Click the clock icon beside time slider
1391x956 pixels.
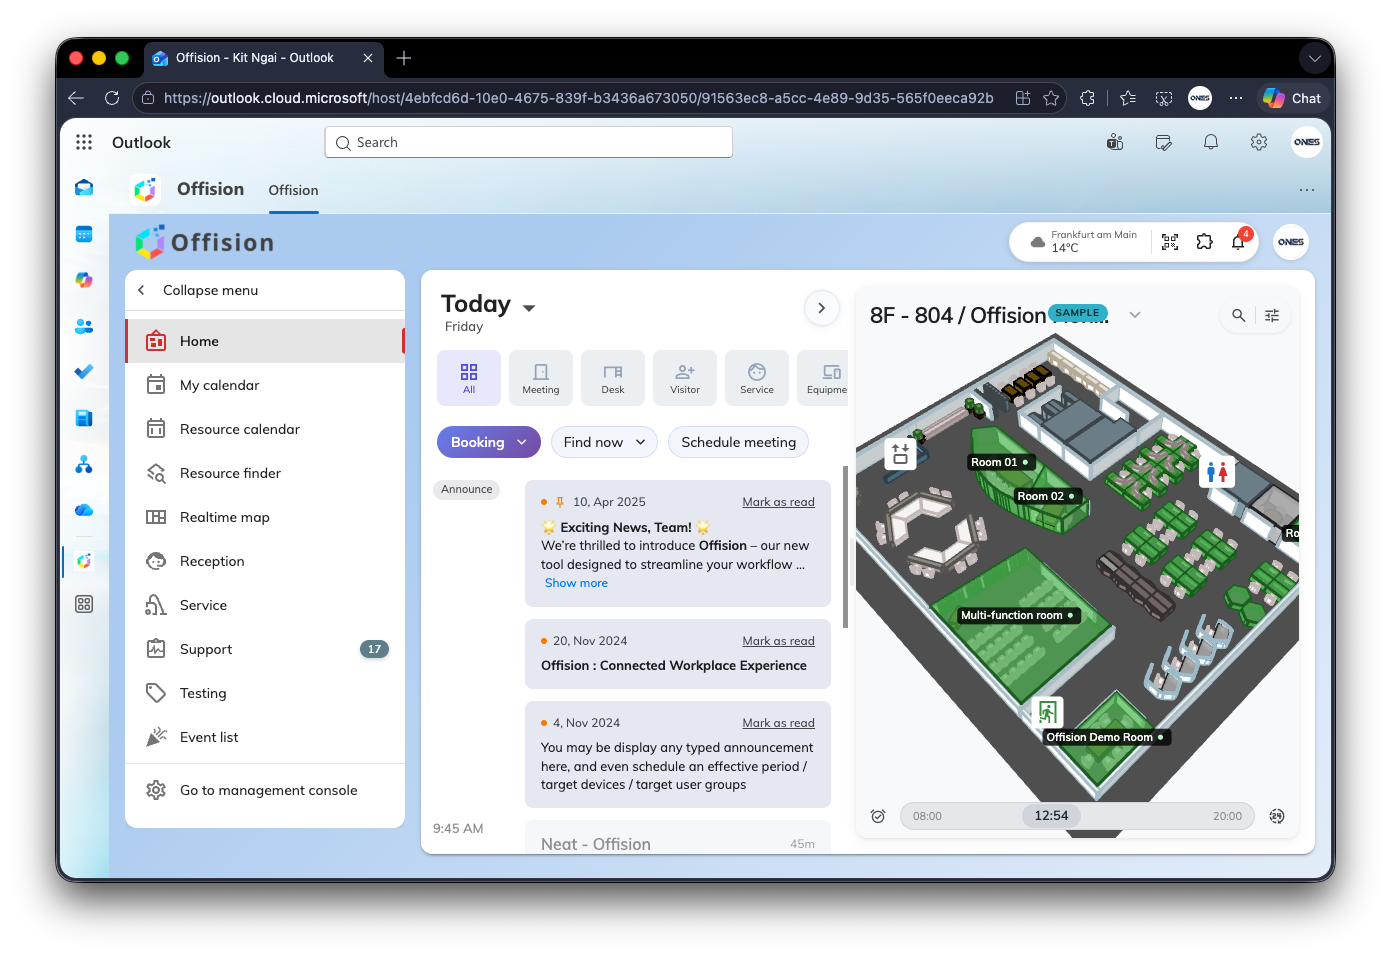878,816
